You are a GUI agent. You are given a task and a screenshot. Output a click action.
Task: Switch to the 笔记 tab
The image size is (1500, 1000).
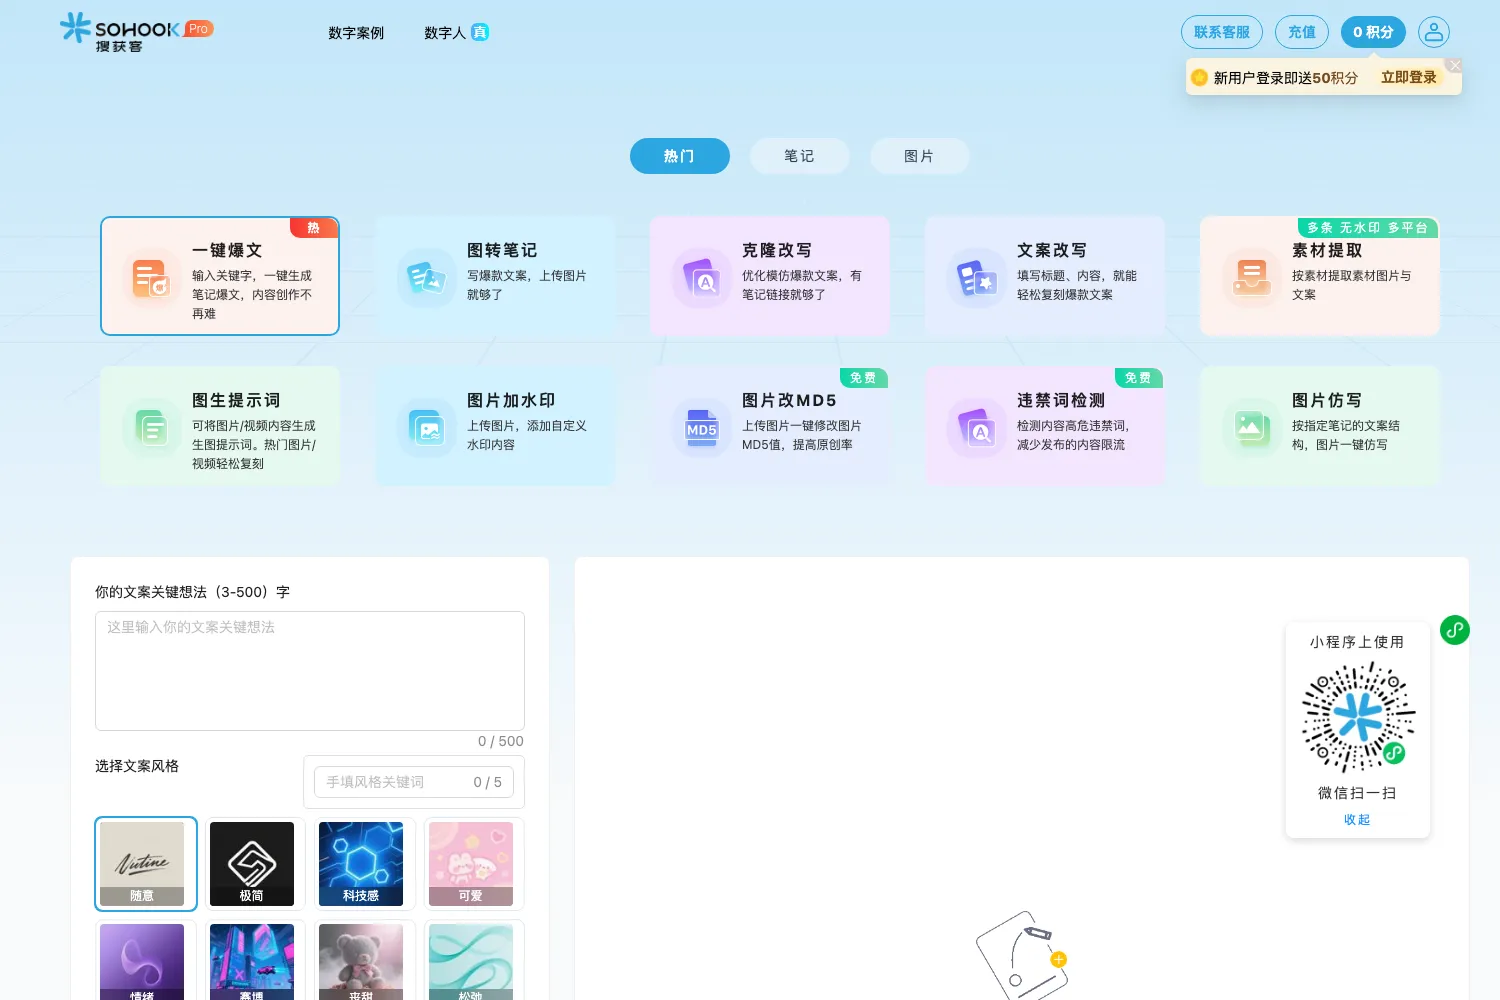coord(800,156)
